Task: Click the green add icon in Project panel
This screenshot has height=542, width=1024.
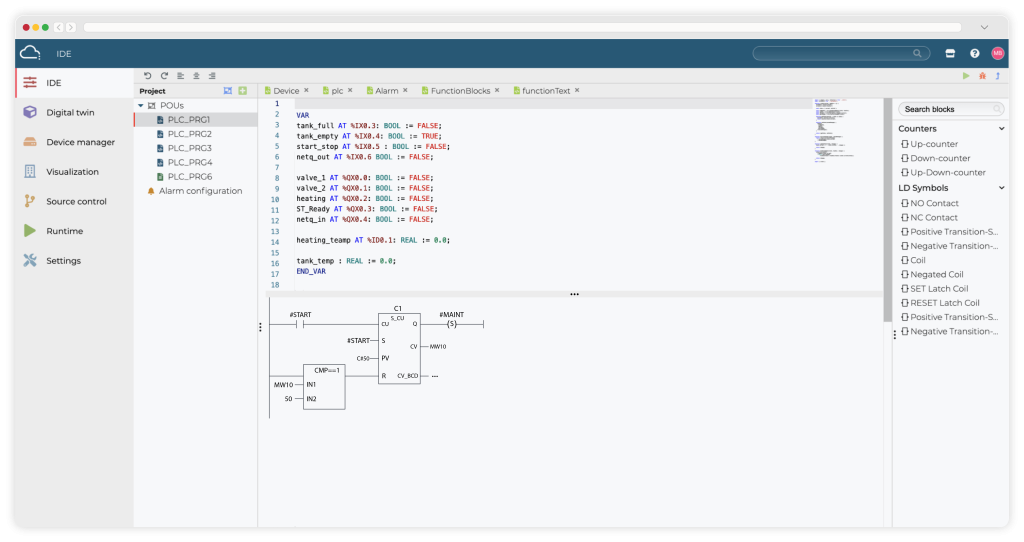Action: [x=242, y=91]
